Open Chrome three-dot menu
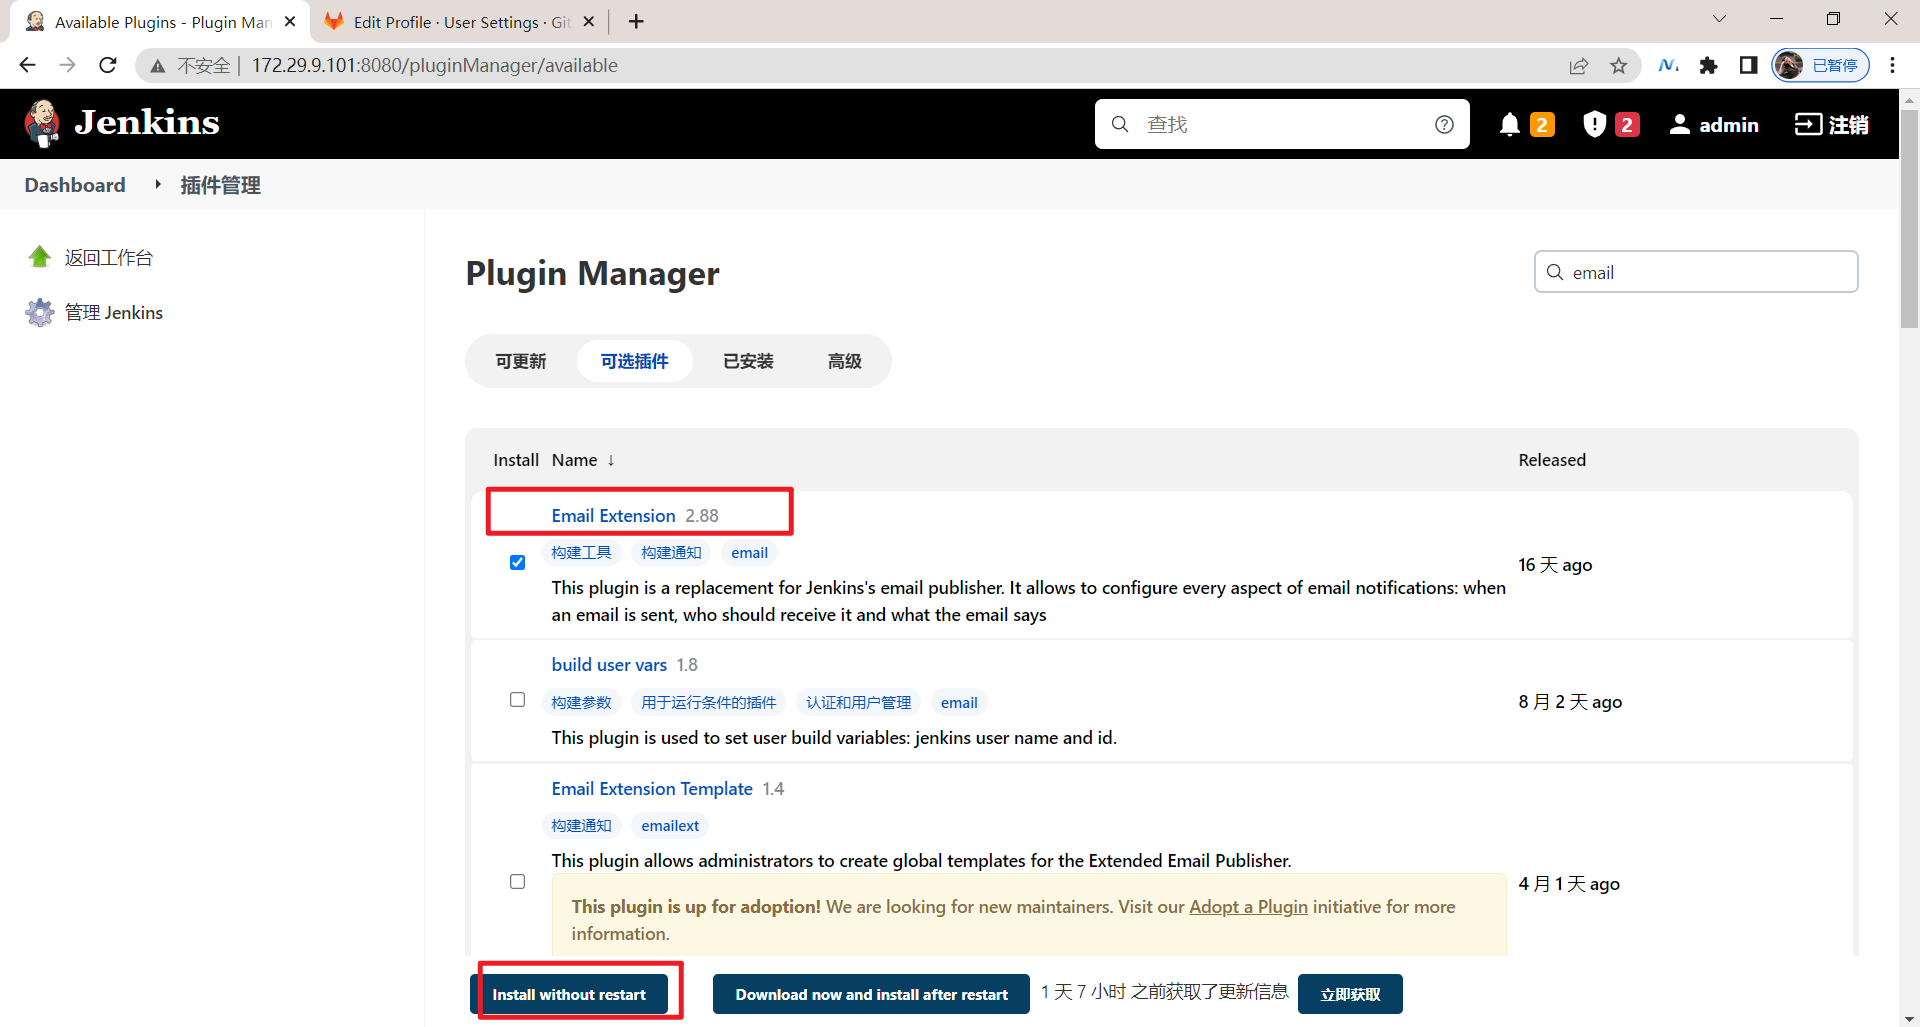The height and width of the screenshot is (1027, 1920). coord(1892,65)
